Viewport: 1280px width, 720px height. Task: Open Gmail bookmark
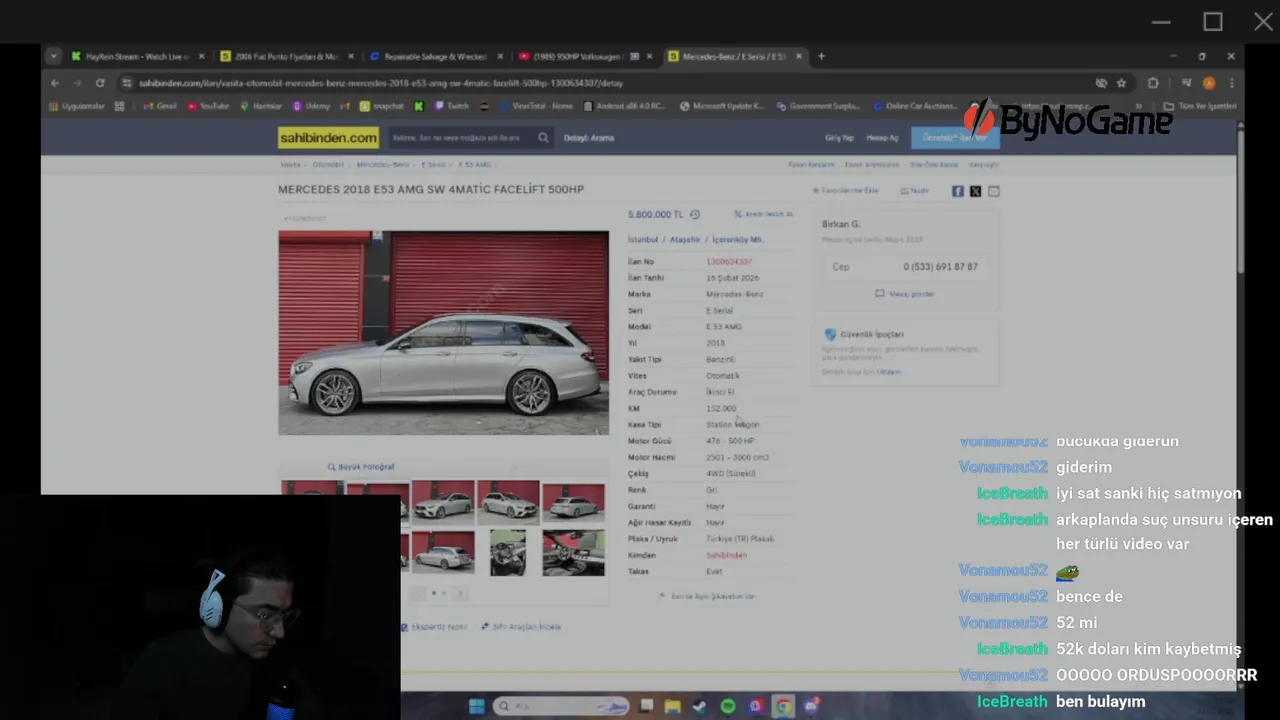[x=160, y=106]
